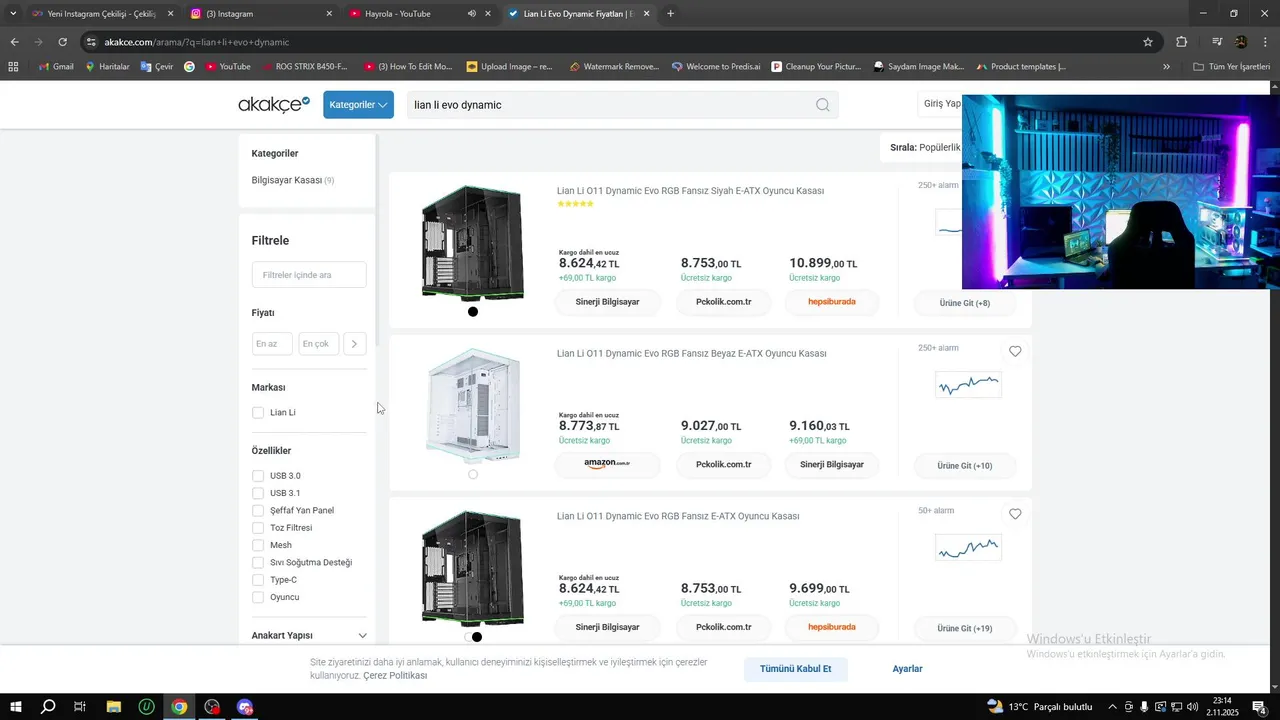The image size is (1280, 720).
Task: Expand the Anakart Yapısı filter section
Action: tap(309, 635)
